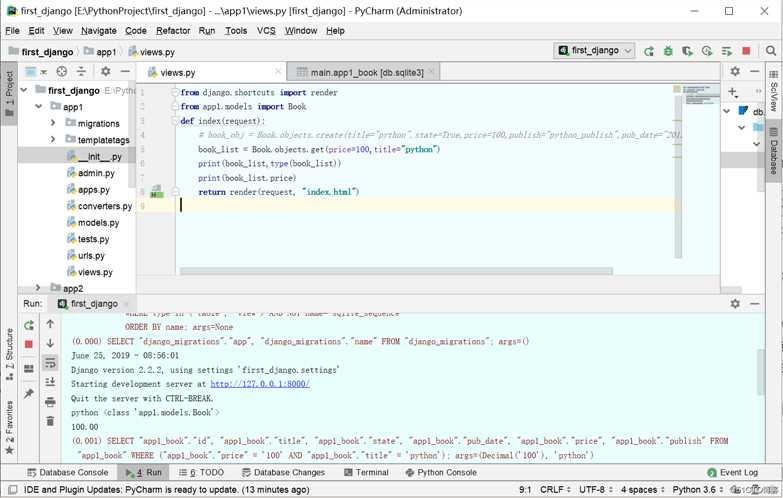This screenshot has width=783, height=498.
Task: Open the Database Console tool window
Action: [x=68, y=472]
